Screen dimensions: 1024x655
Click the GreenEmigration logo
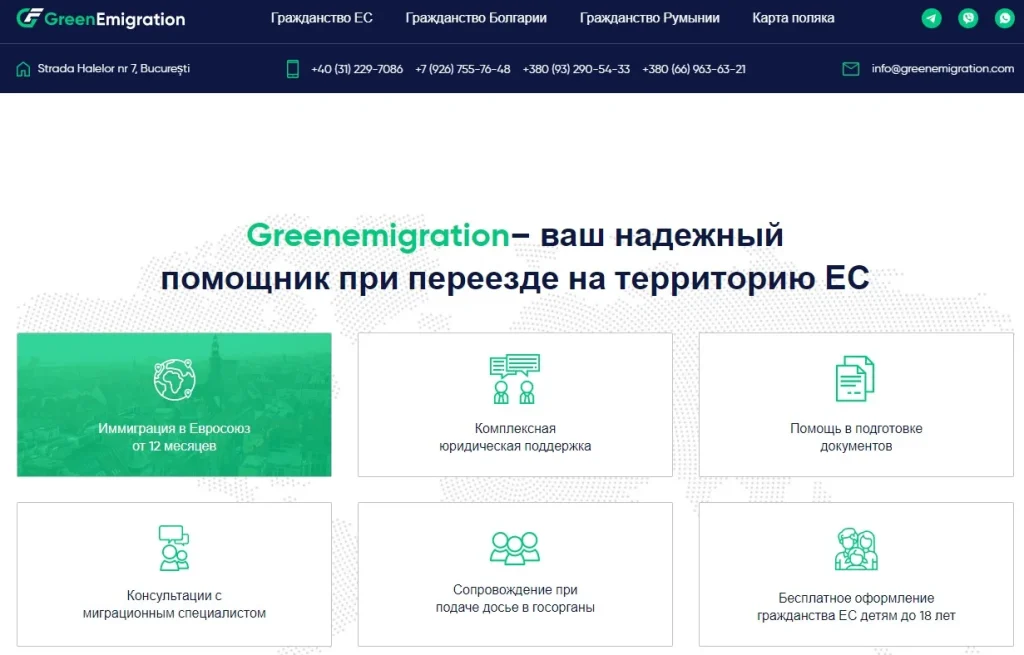101,19
